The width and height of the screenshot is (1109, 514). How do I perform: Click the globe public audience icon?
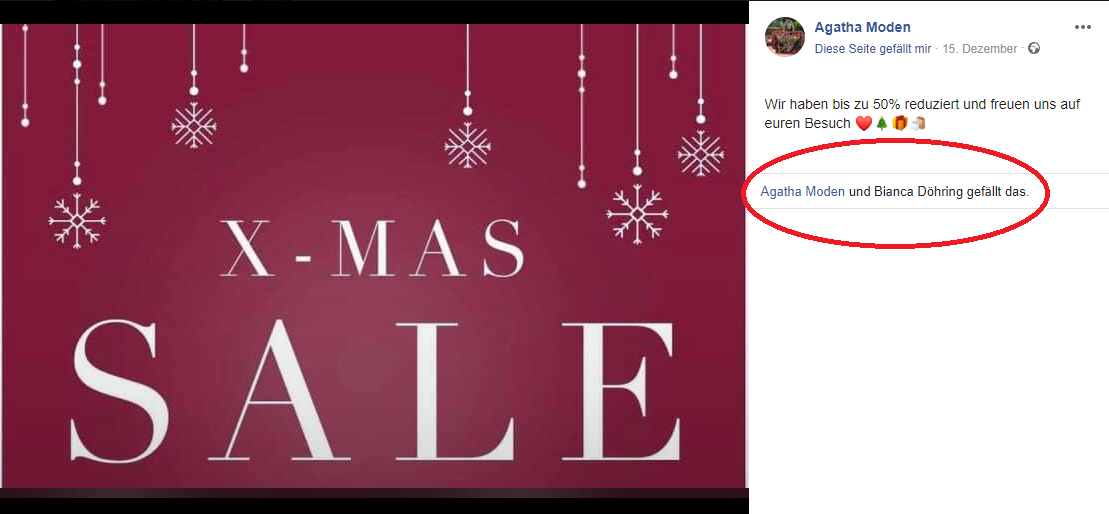(x=1035, y=49)
